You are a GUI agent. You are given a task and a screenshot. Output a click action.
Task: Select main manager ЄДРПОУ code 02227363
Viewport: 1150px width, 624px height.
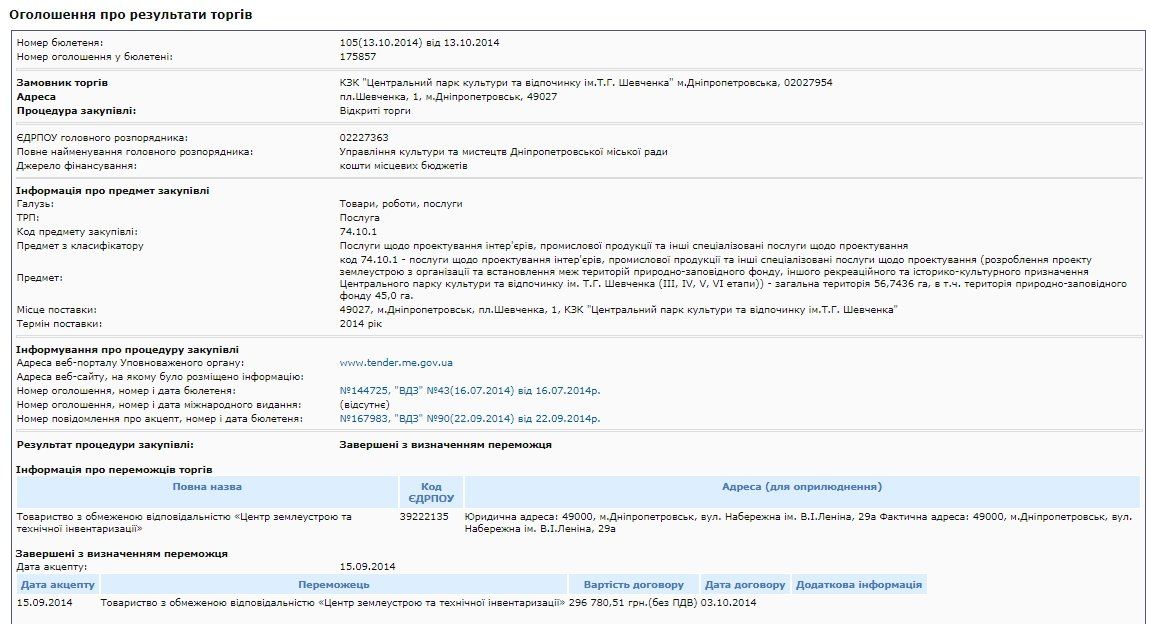click(x=364, y=137)
